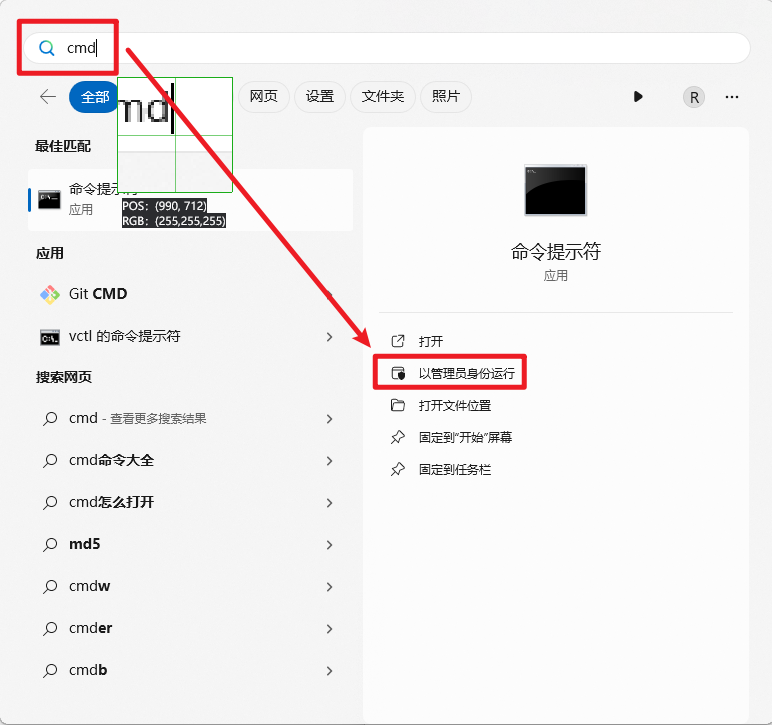The width and height of the screenshot is (772, 725).
Task: Choose 固定到任务栏 option
Action: pyautogui.click(x=454, y=469)
